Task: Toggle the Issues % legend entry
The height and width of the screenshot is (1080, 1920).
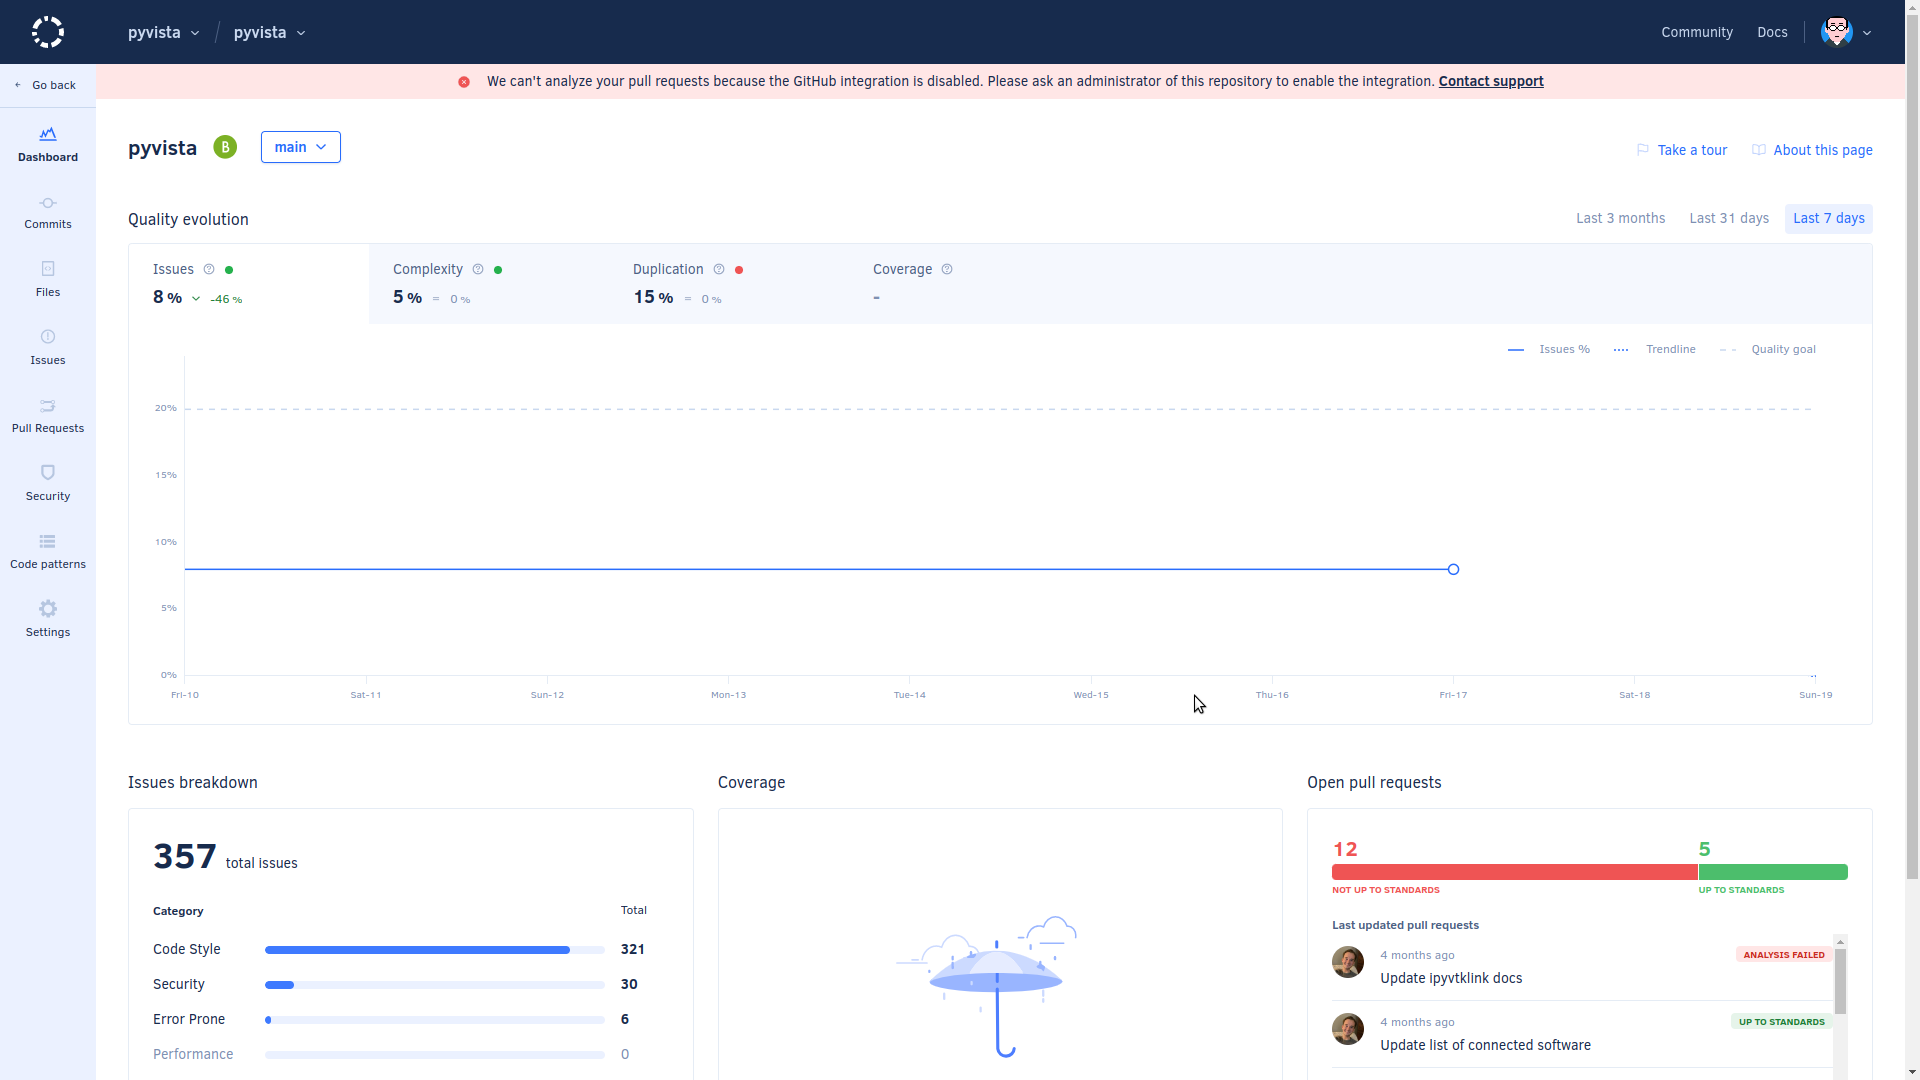Action: pos(1548,350)
